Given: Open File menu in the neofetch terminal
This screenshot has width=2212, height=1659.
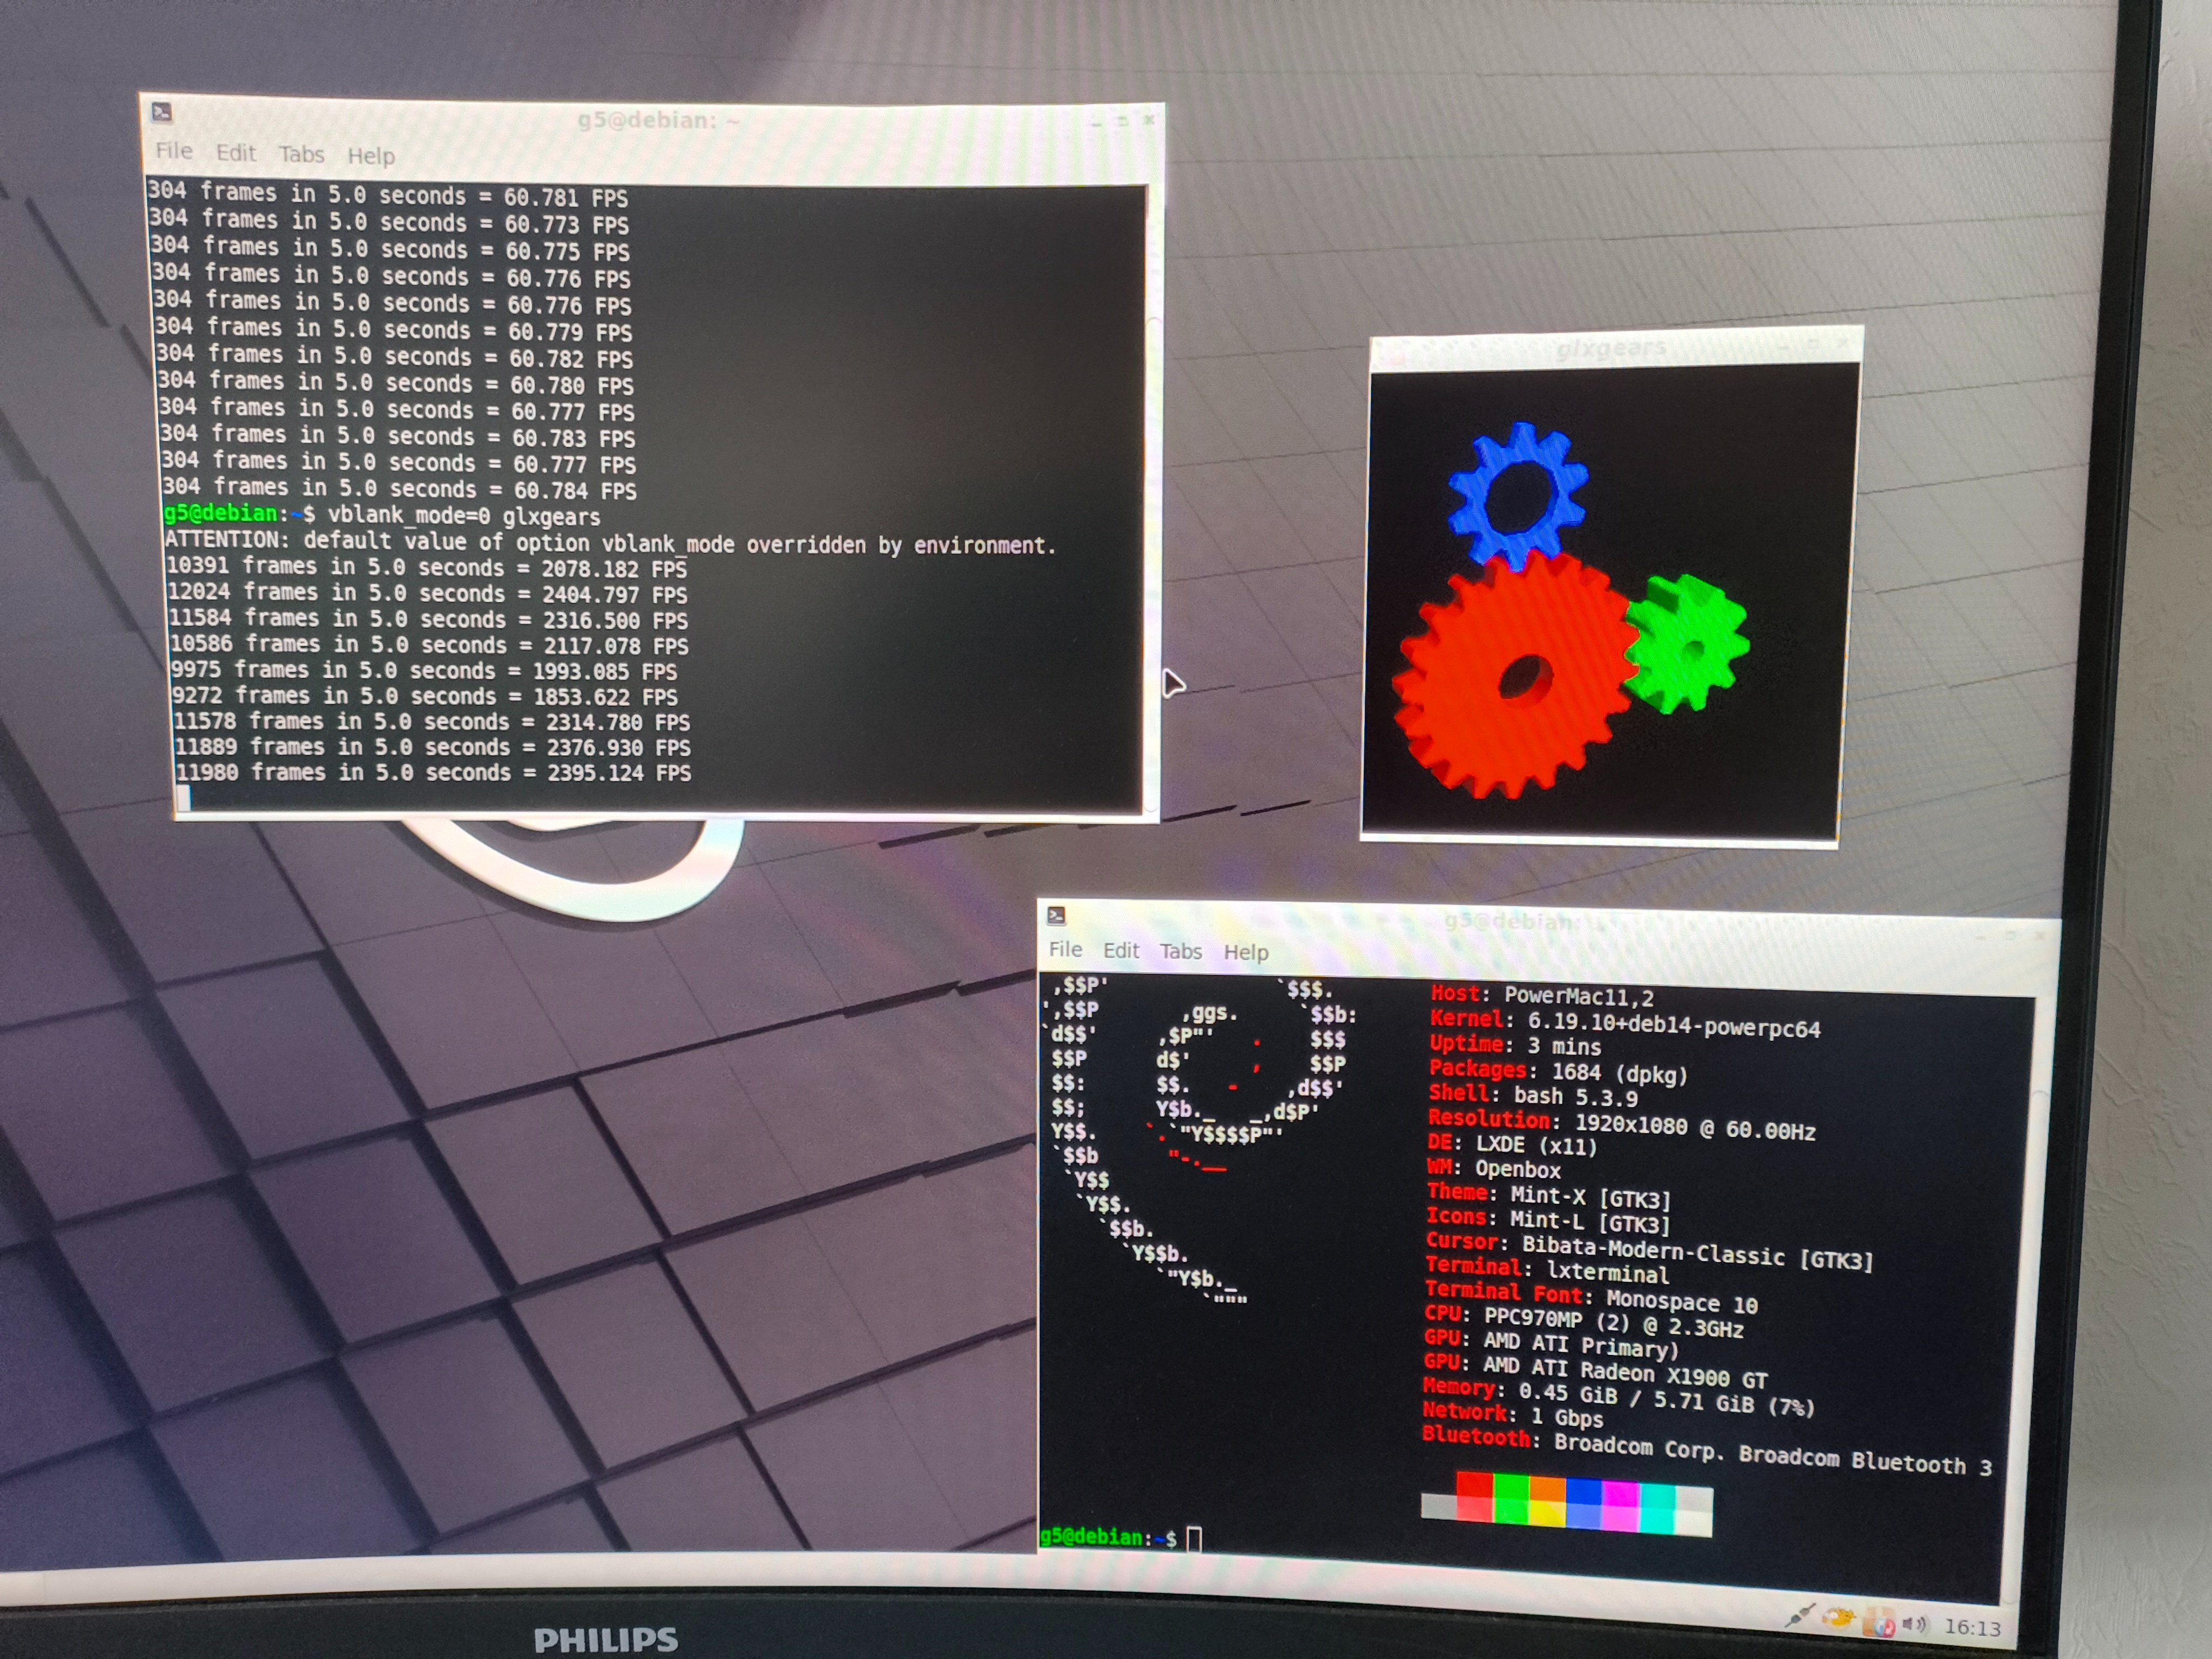Looking at the screenshot, I should coord(1065,949).
